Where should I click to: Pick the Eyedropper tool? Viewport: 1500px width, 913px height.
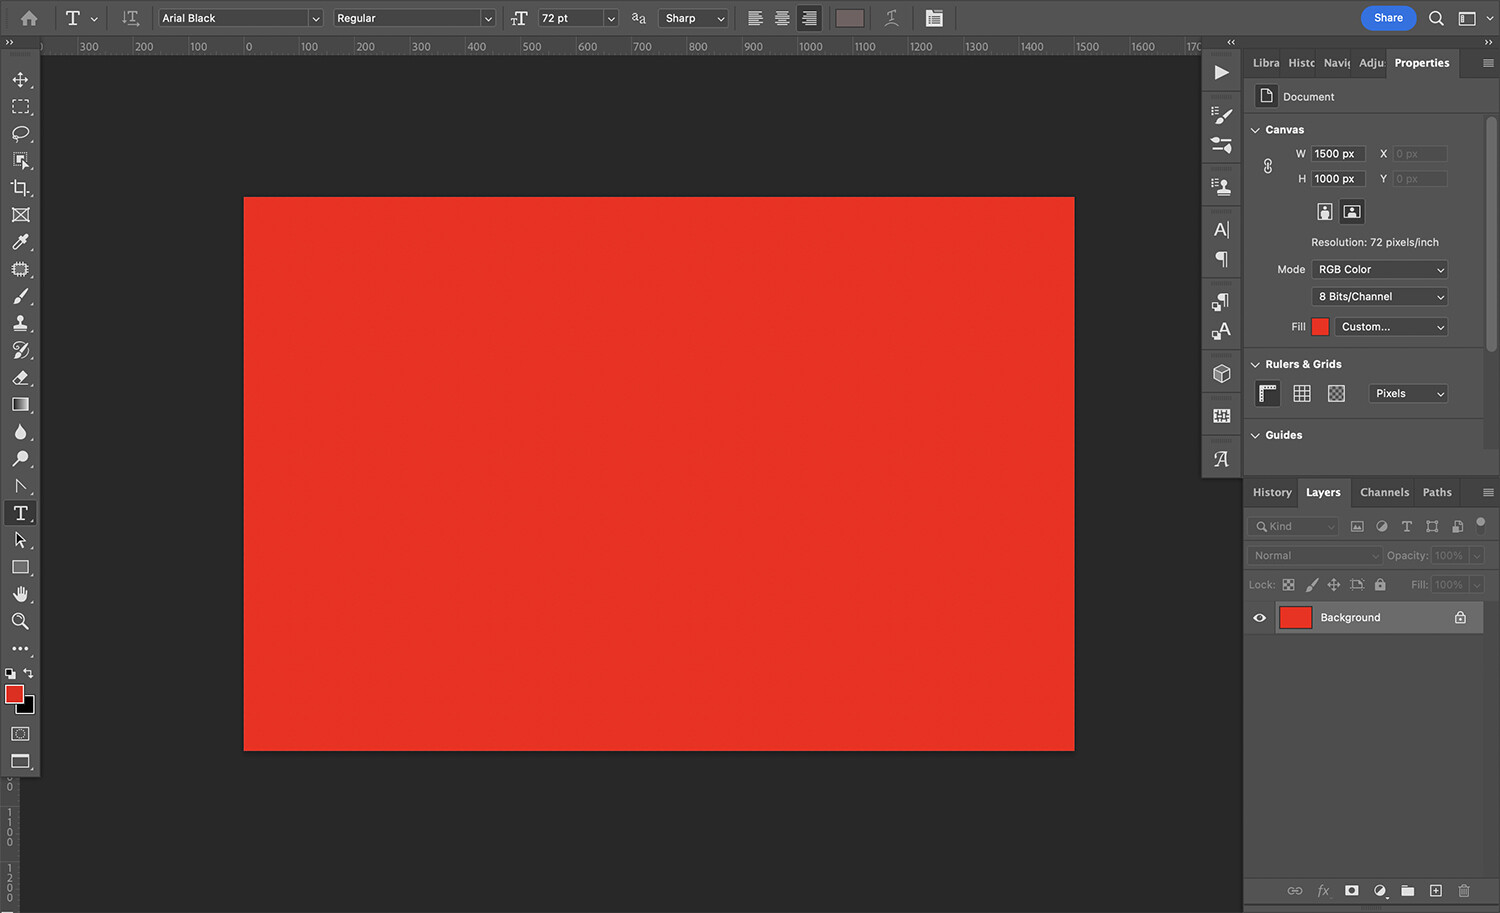[20, 242]
